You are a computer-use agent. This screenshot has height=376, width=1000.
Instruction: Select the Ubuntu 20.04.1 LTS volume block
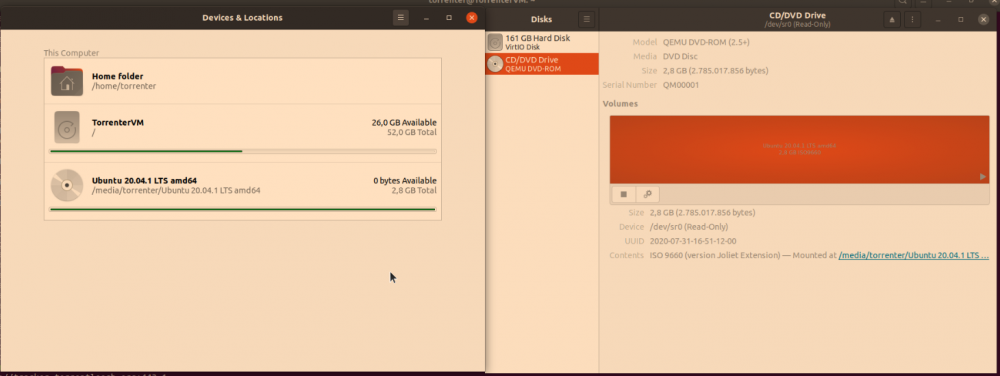[x=799, y=149]
